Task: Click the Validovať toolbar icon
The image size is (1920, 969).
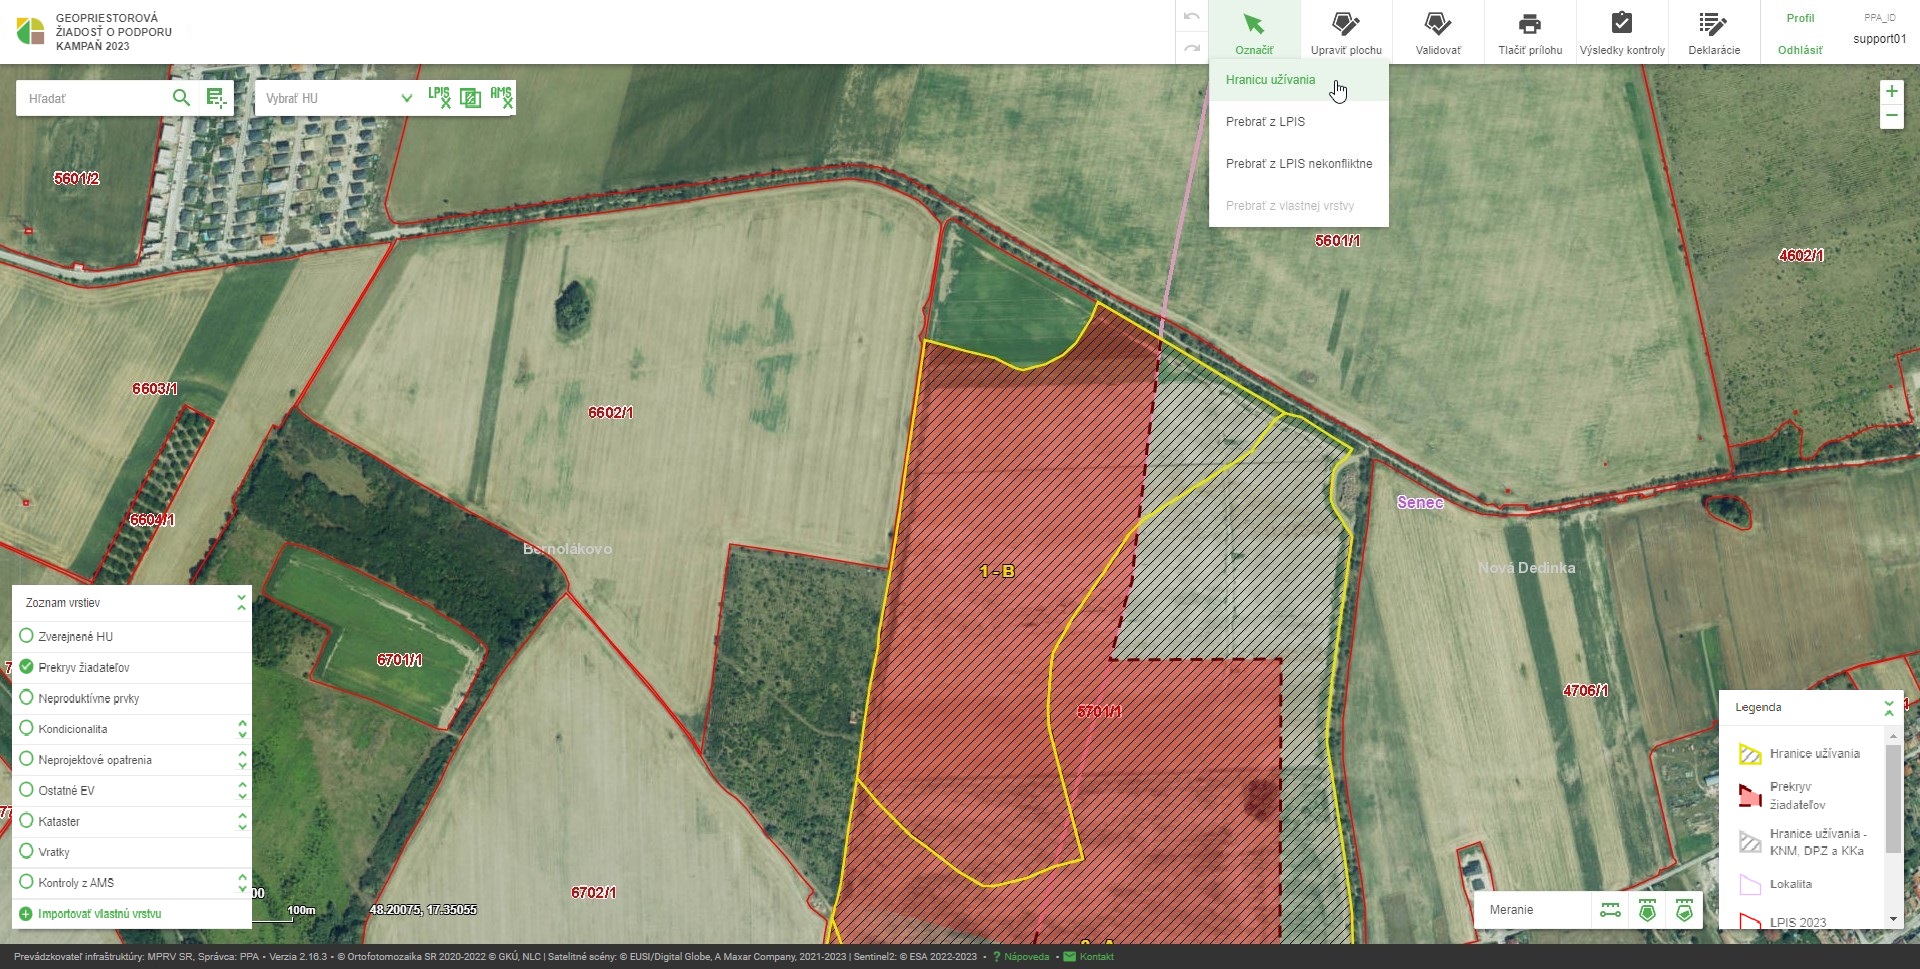Action: (x=1437, y=33)
